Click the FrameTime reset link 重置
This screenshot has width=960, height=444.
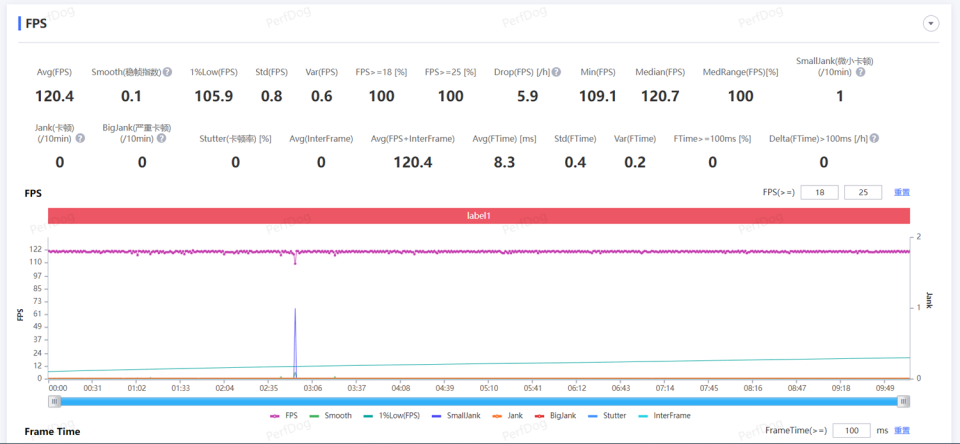tap(902, 431)
